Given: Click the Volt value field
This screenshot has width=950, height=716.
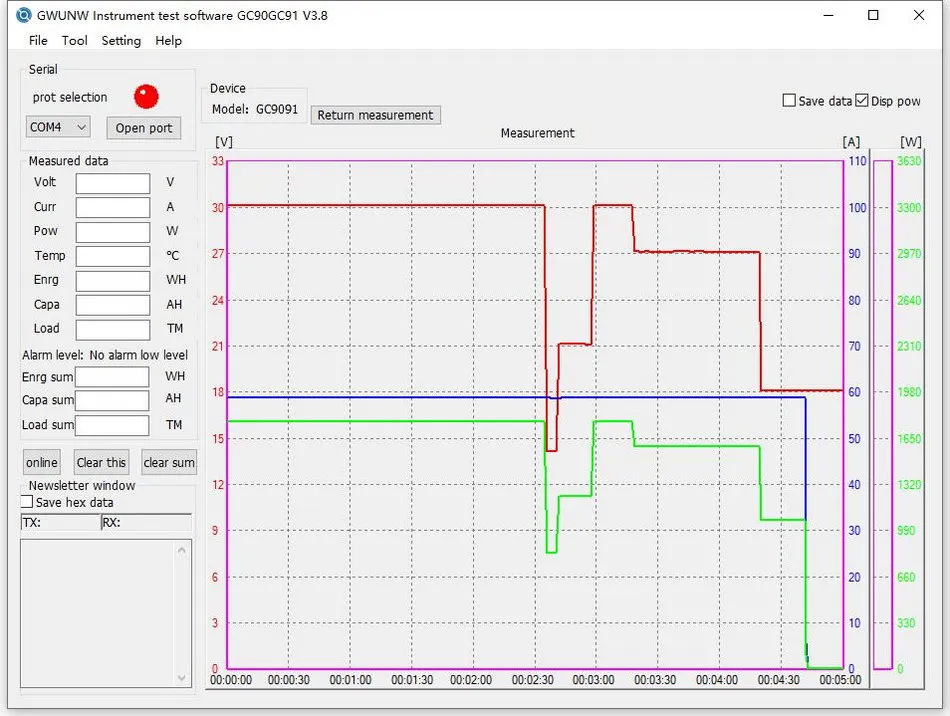Looking at the screenshot, I should tap(113, 183).
